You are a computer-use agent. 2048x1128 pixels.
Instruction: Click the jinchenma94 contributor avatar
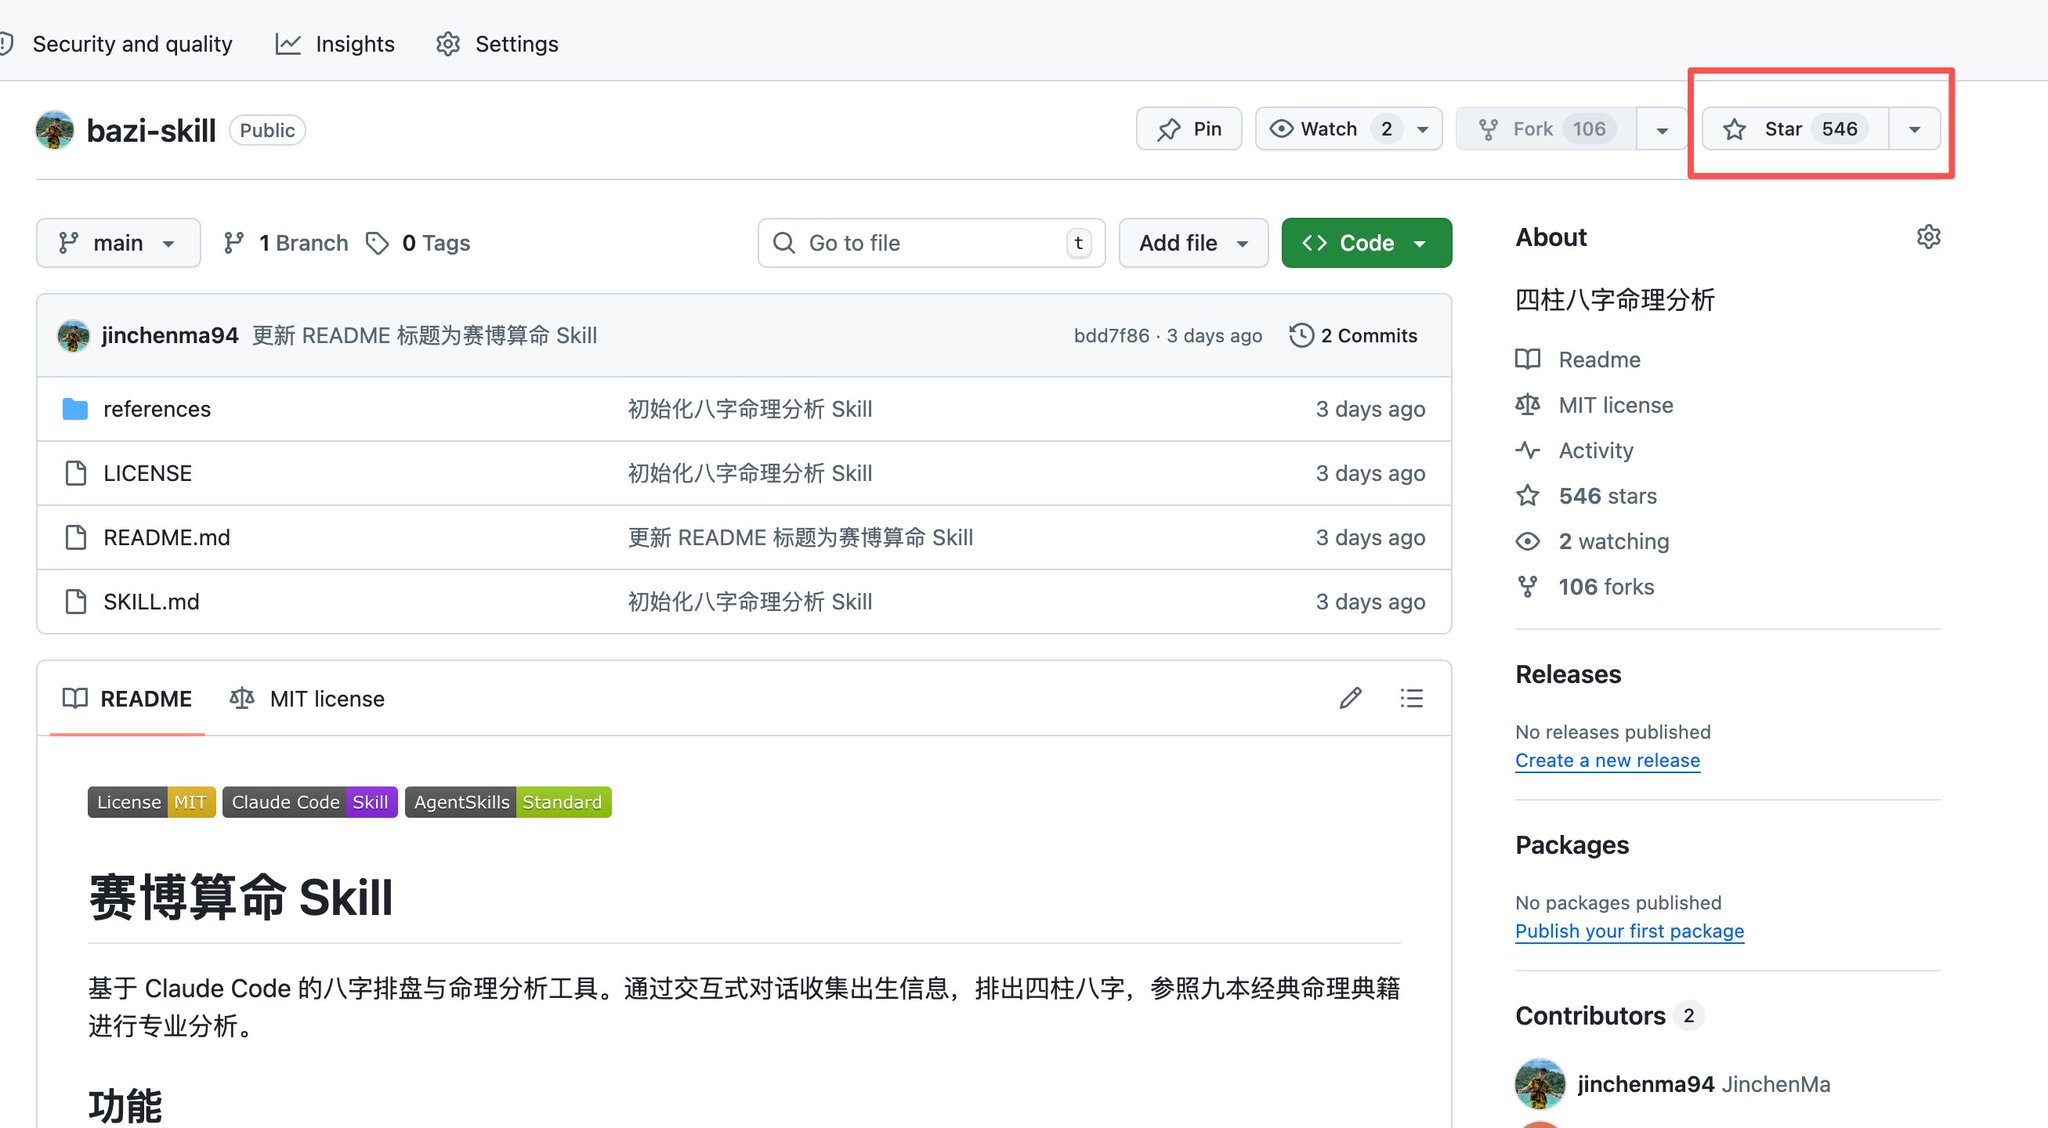point(1540,1084)
